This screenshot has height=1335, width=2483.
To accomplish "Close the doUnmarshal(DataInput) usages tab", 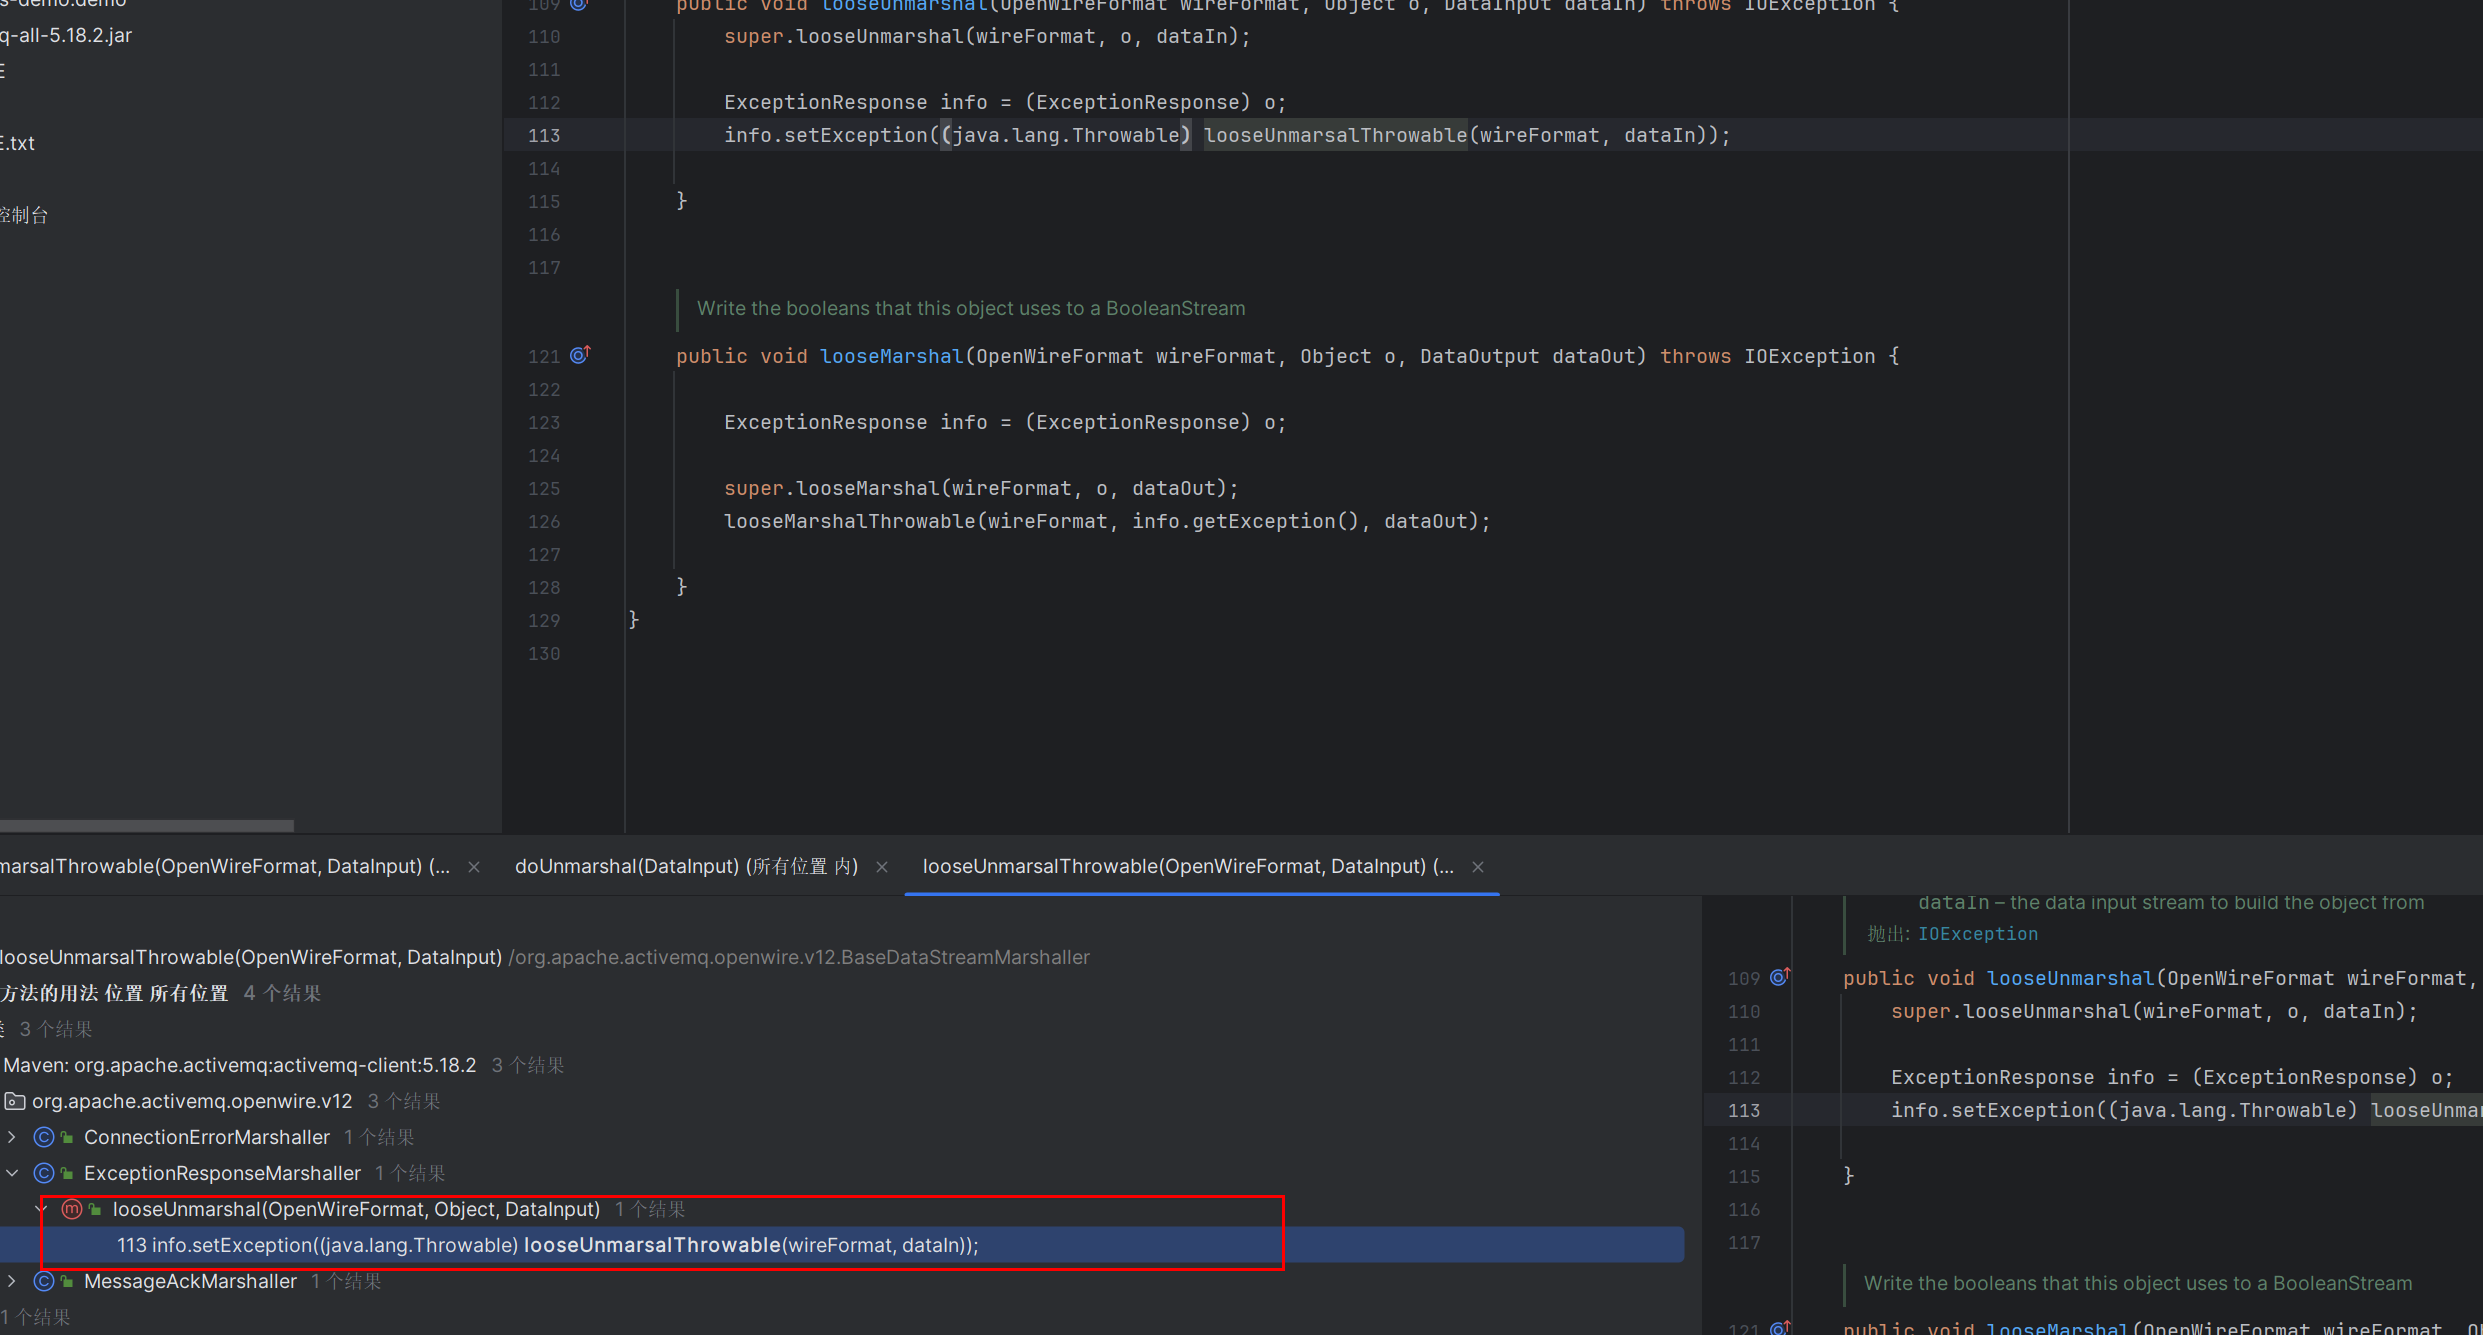I will pyautogui.click(x=881, y=867).
